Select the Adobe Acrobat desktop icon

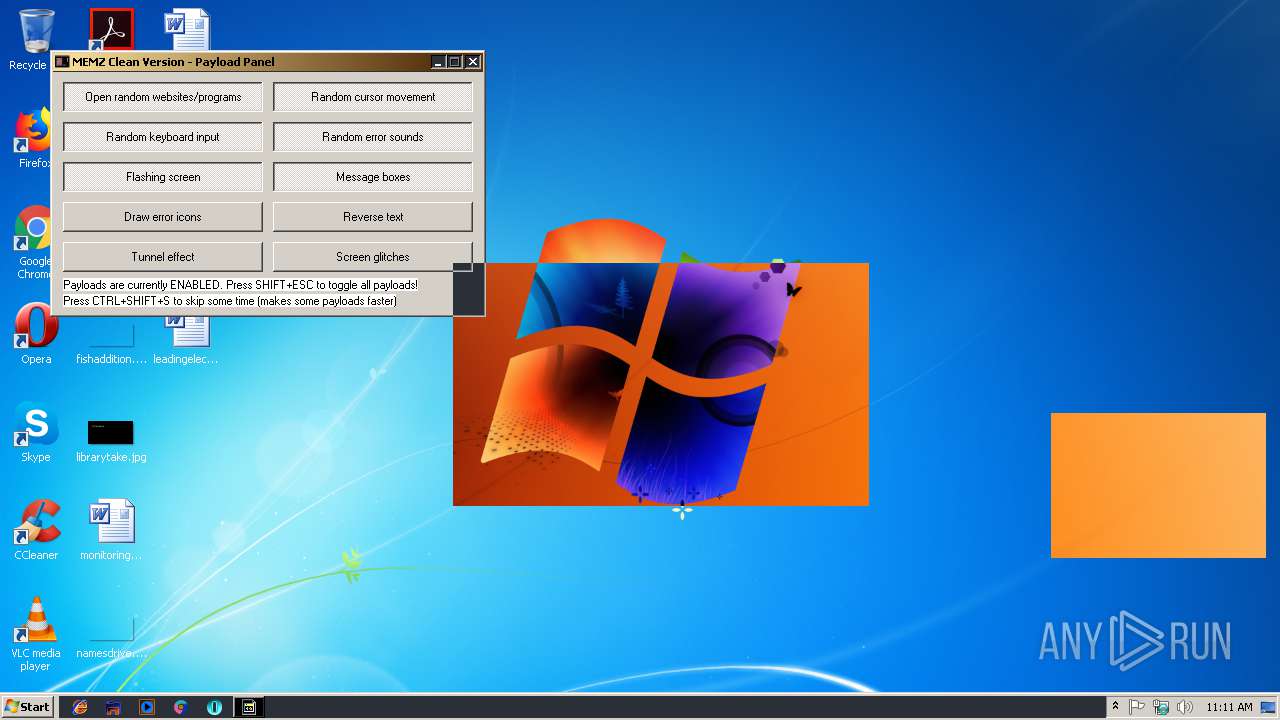111,30
